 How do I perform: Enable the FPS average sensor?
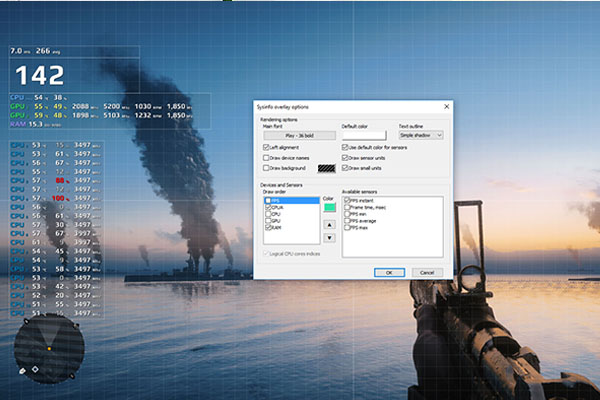[347, 221]
